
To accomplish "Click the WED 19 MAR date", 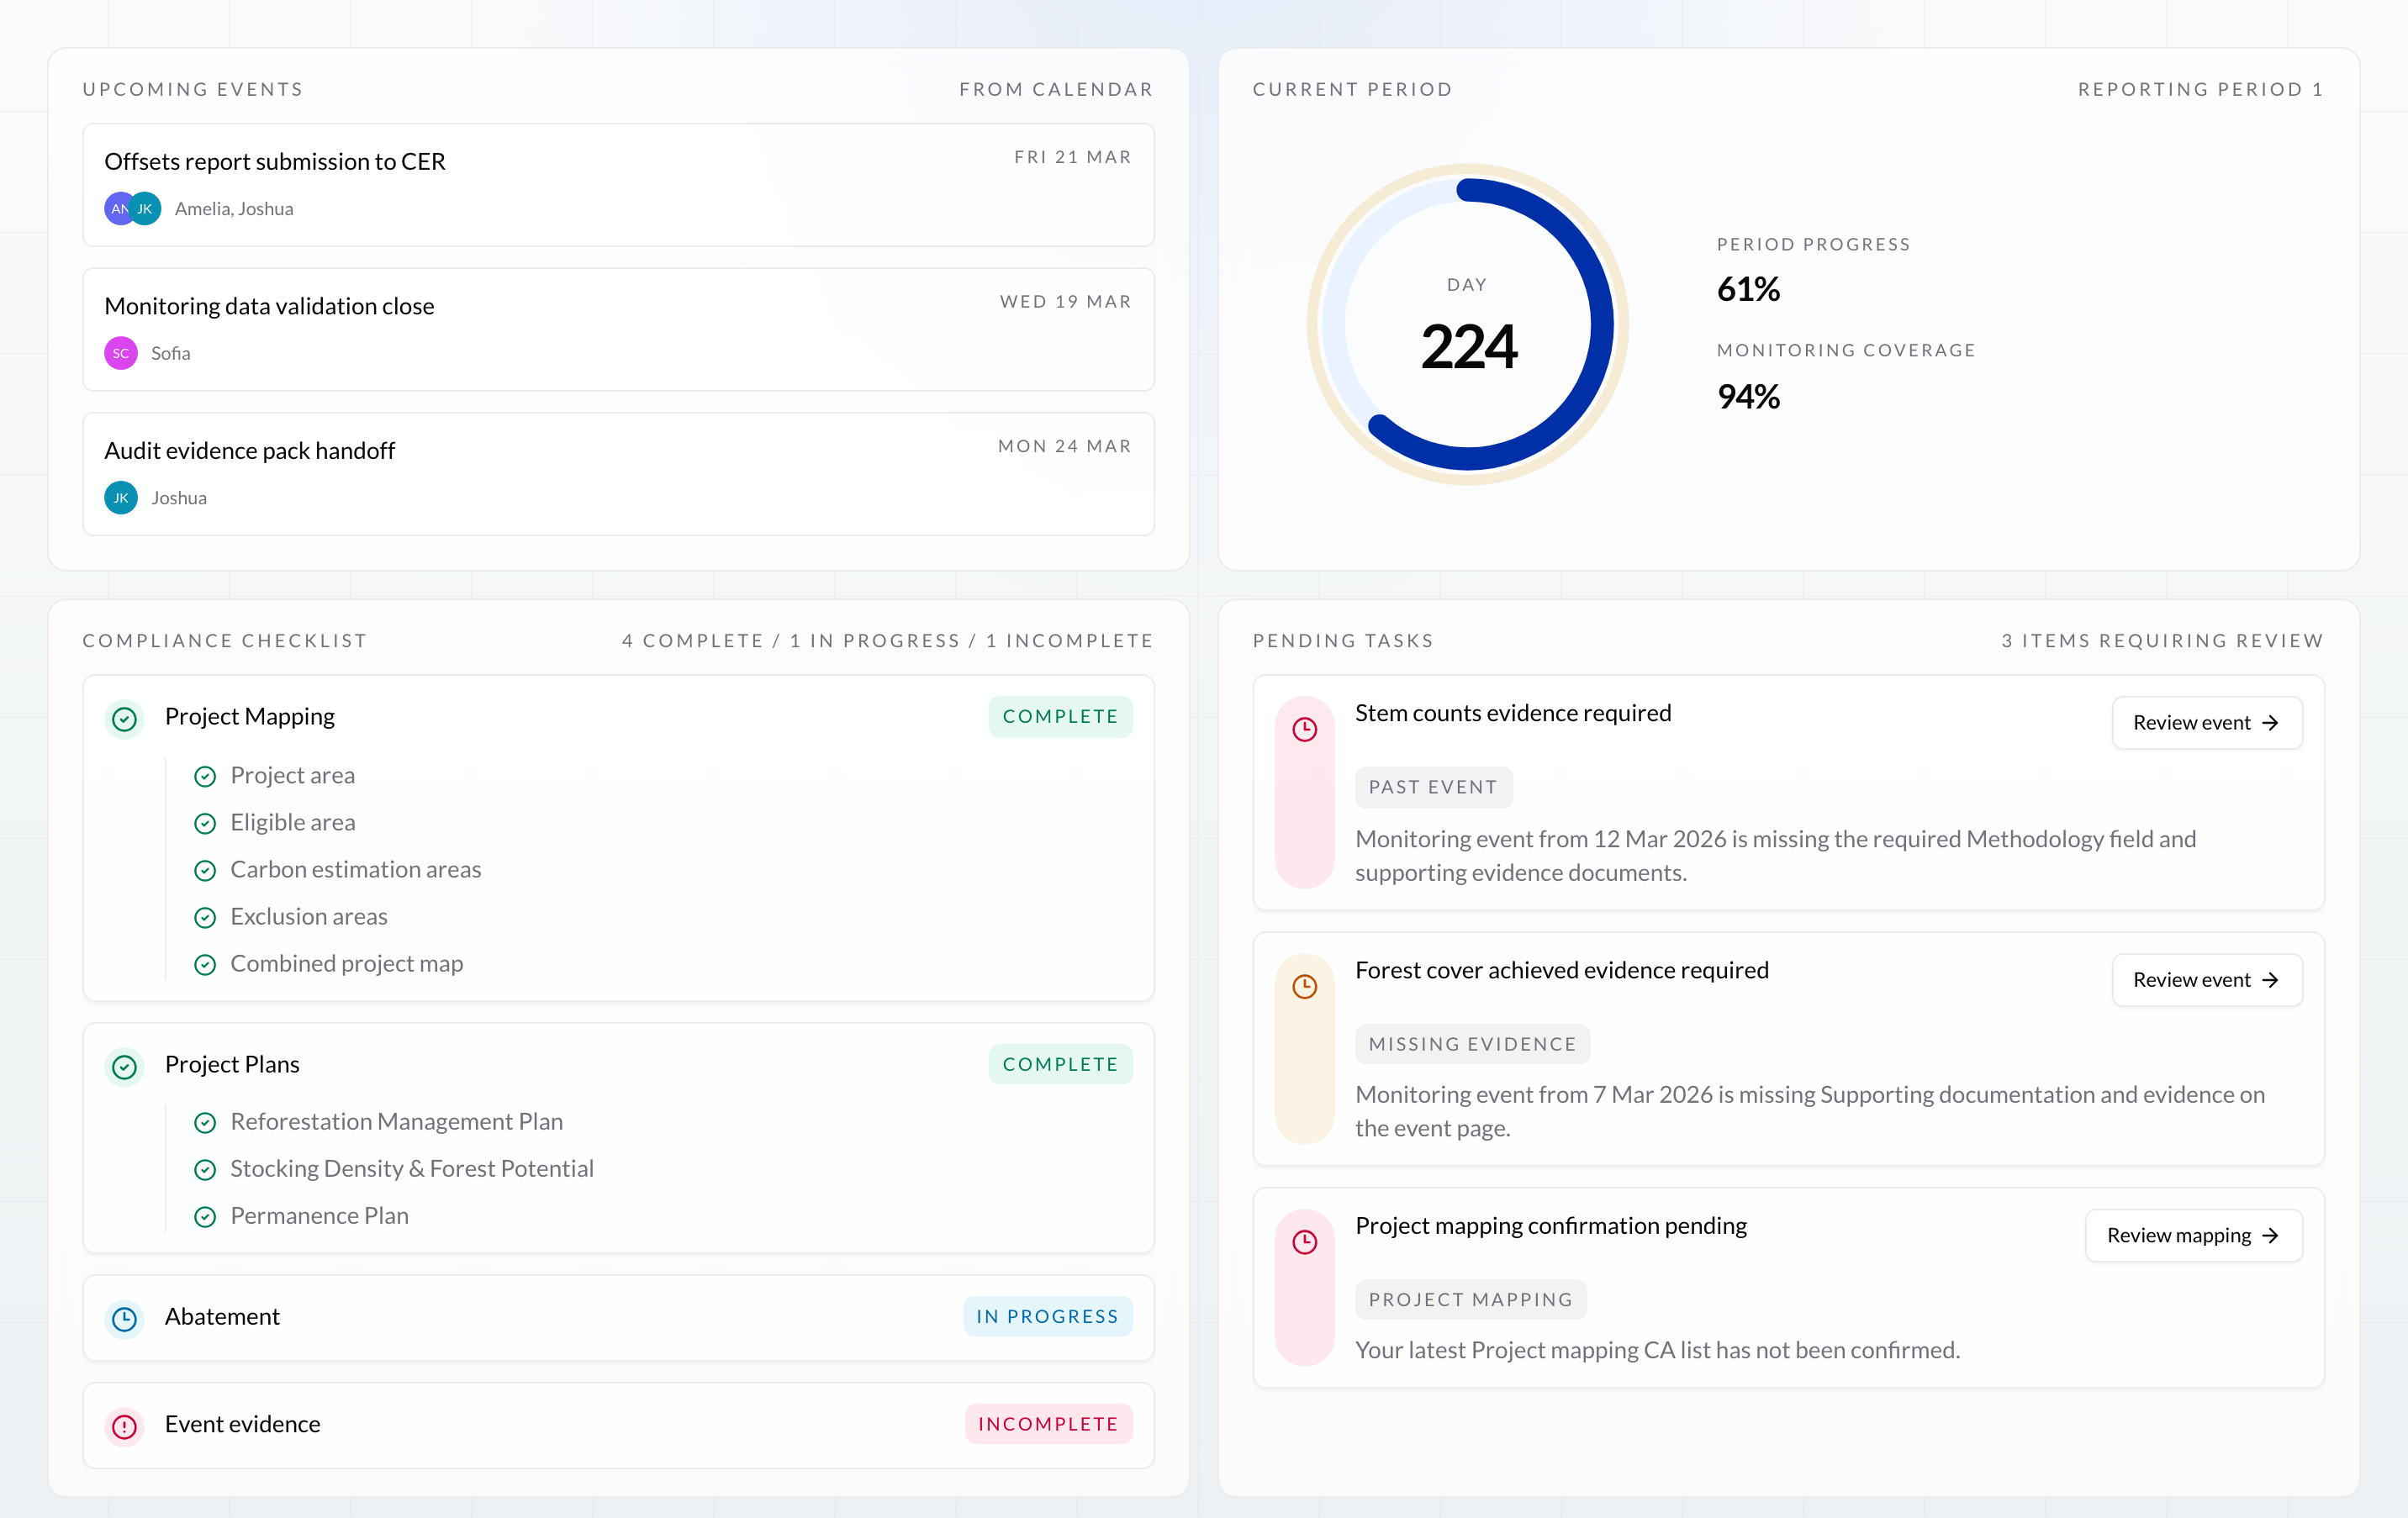I will tap(1066, 302).
